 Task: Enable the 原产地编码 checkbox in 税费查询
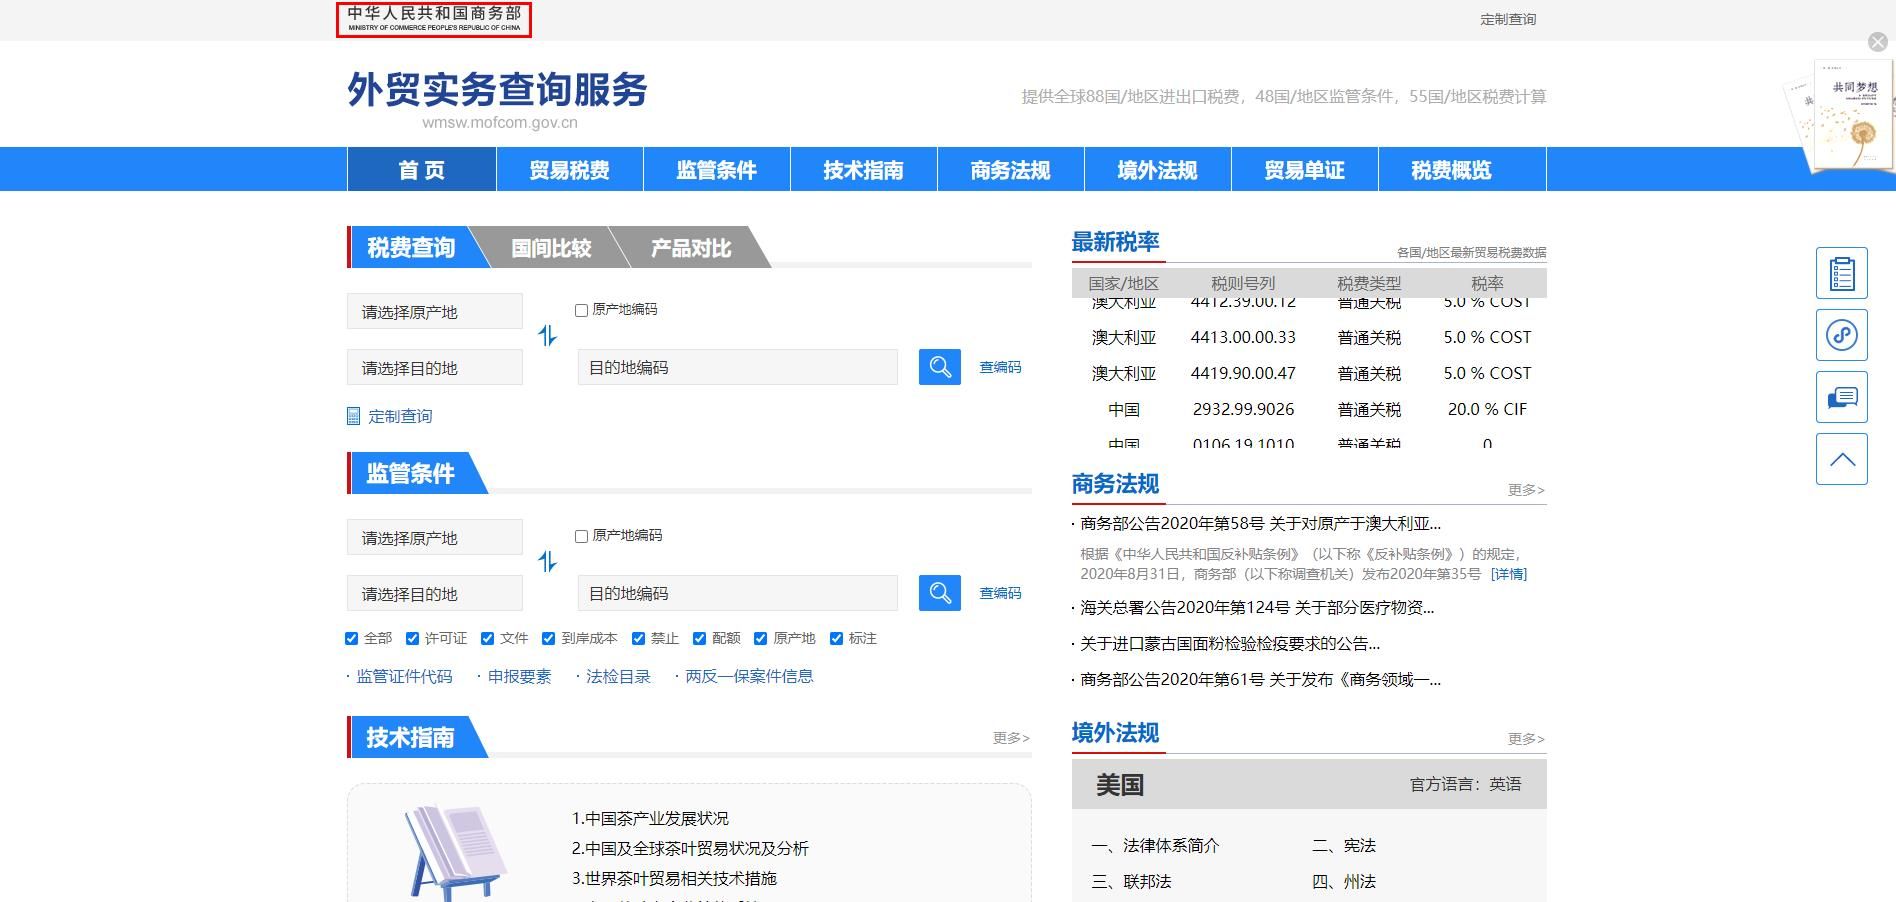click(580, 310)
